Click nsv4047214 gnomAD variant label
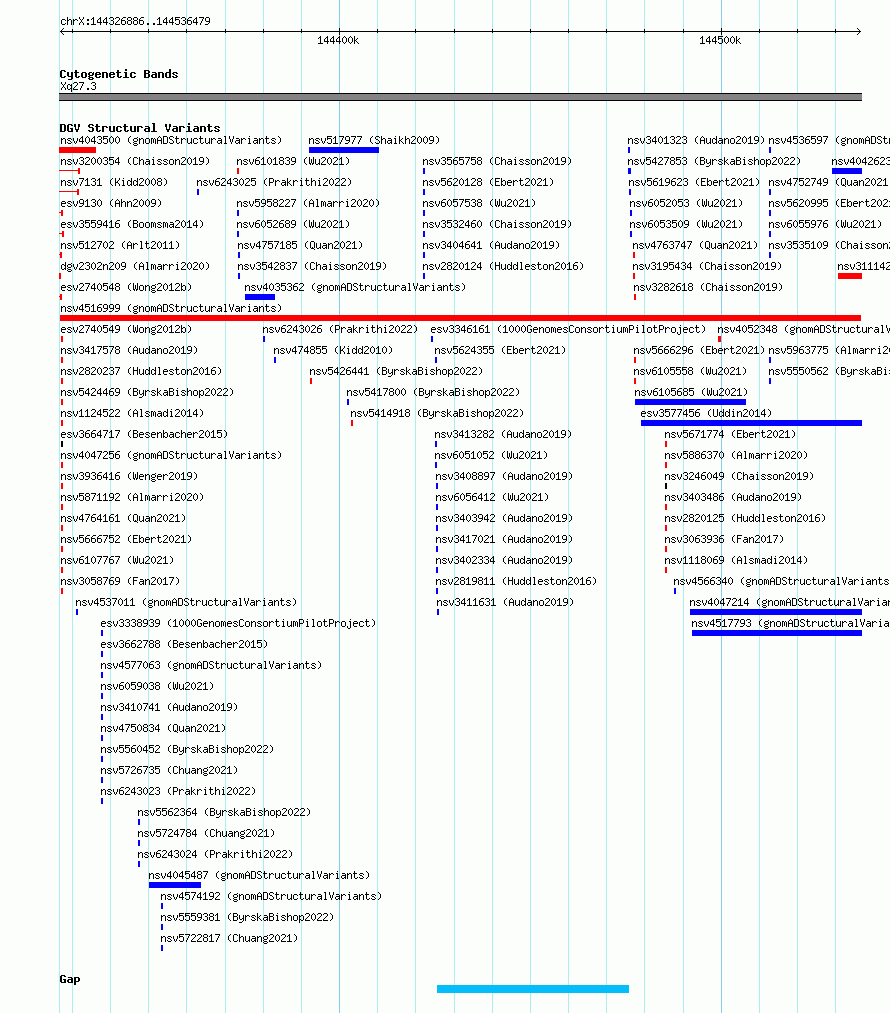 pos(789,602)
